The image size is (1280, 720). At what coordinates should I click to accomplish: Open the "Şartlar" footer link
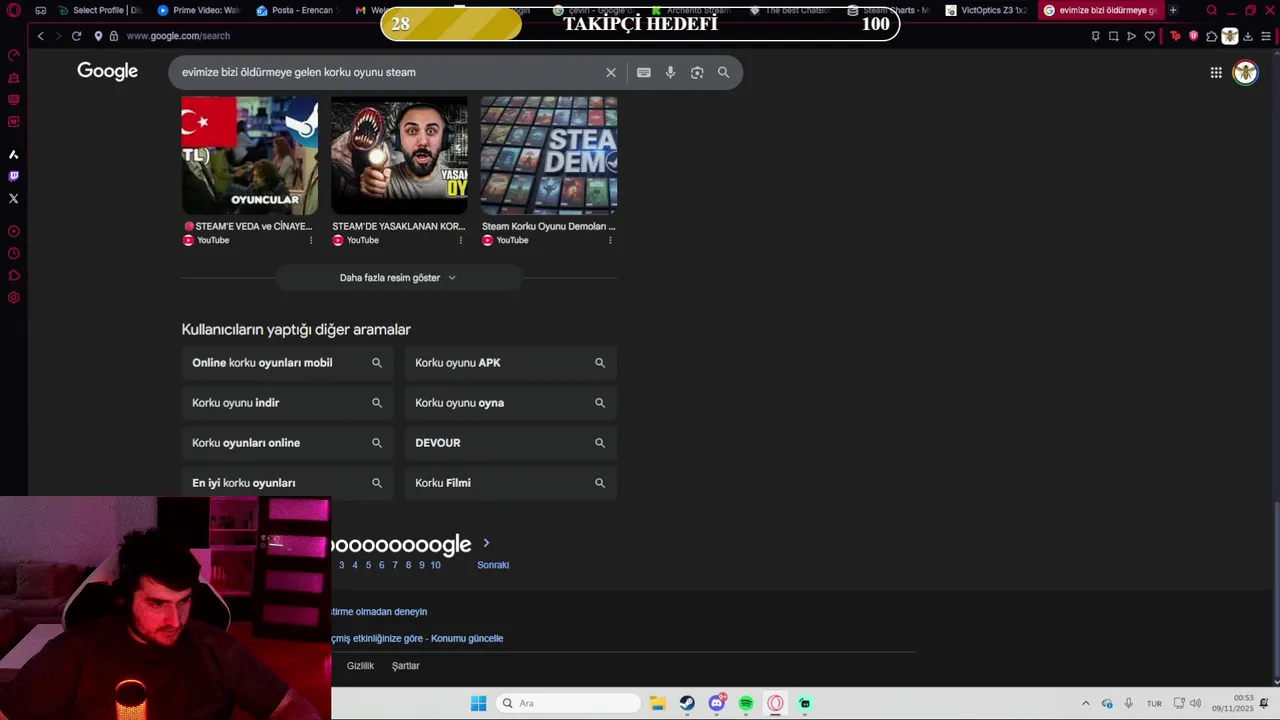[x=405, y=666]
